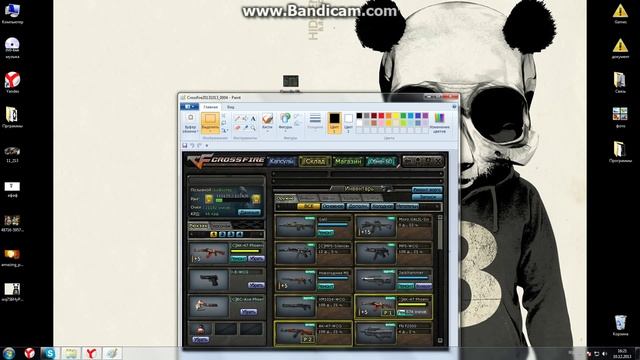Screen dimensions: 640x360
Task: Open the blue Paint file menu button
Action: click(x=189, y=107)
